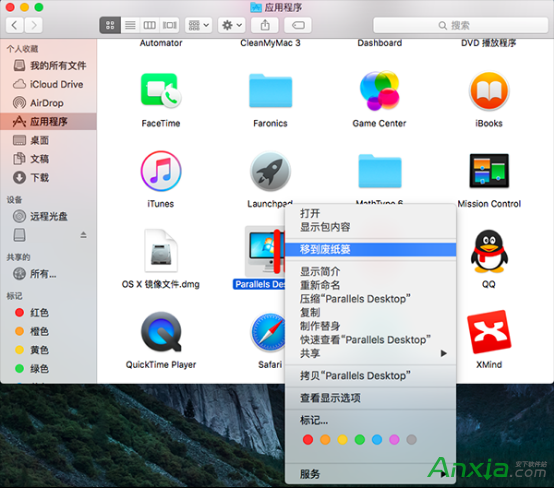
Task: Apply the blue tag in context menu
Action: tap(377, 440)
